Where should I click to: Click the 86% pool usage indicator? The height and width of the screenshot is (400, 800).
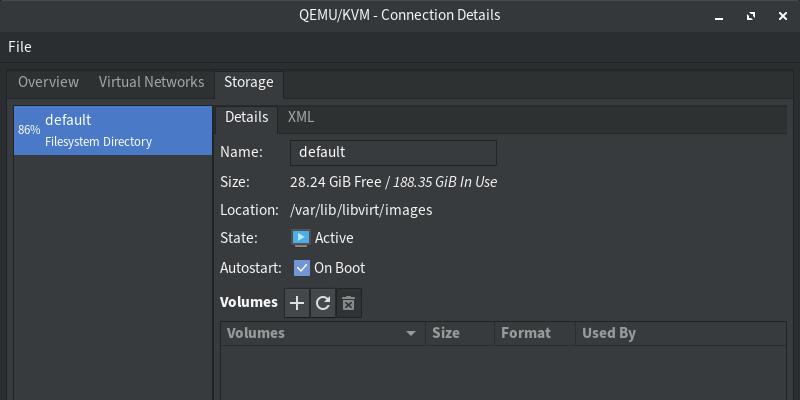[29, 130]
